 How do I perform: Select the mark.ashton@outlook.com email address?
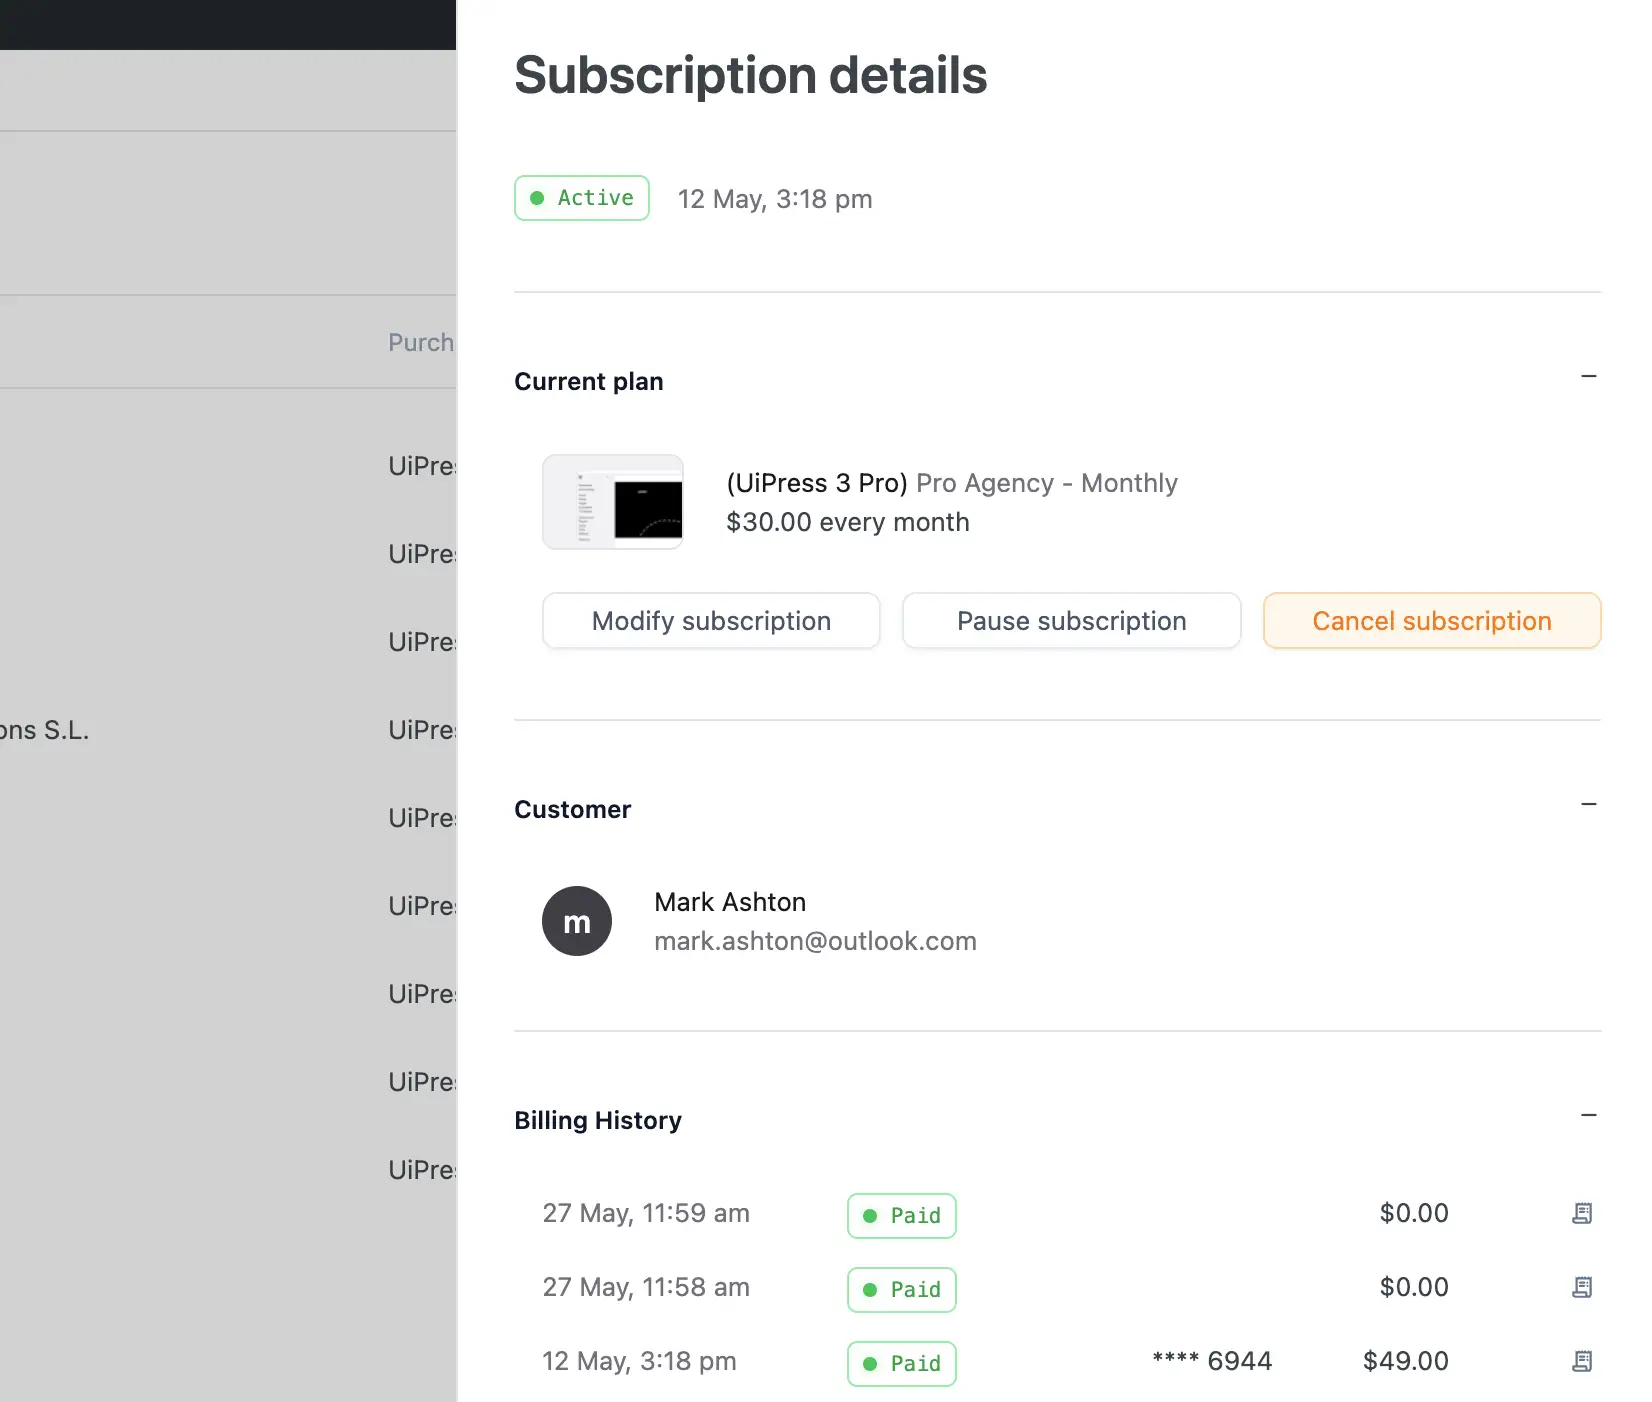pyautogui.click(x=815, y=941)
